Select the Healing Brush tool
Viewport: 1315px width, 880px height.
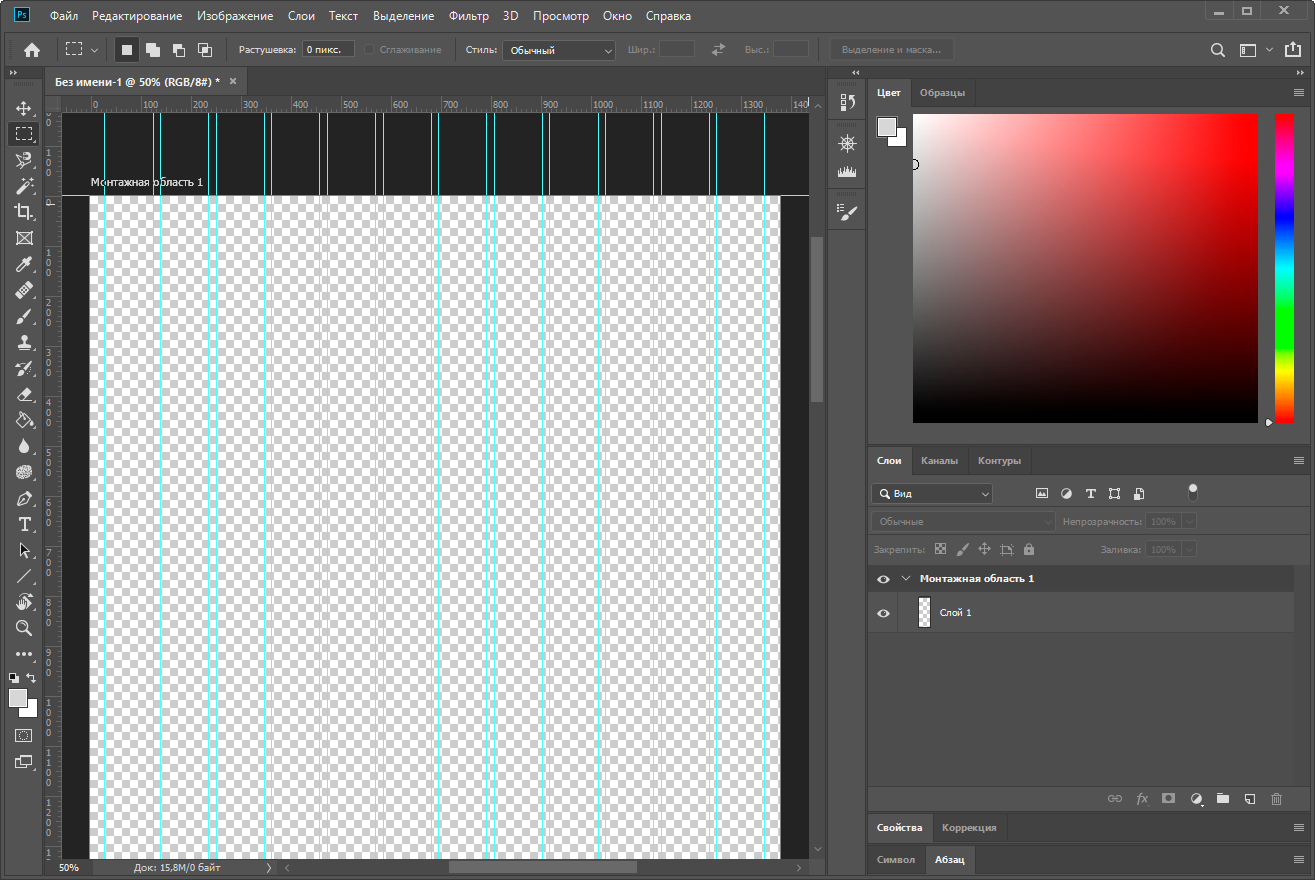[24, 290]
